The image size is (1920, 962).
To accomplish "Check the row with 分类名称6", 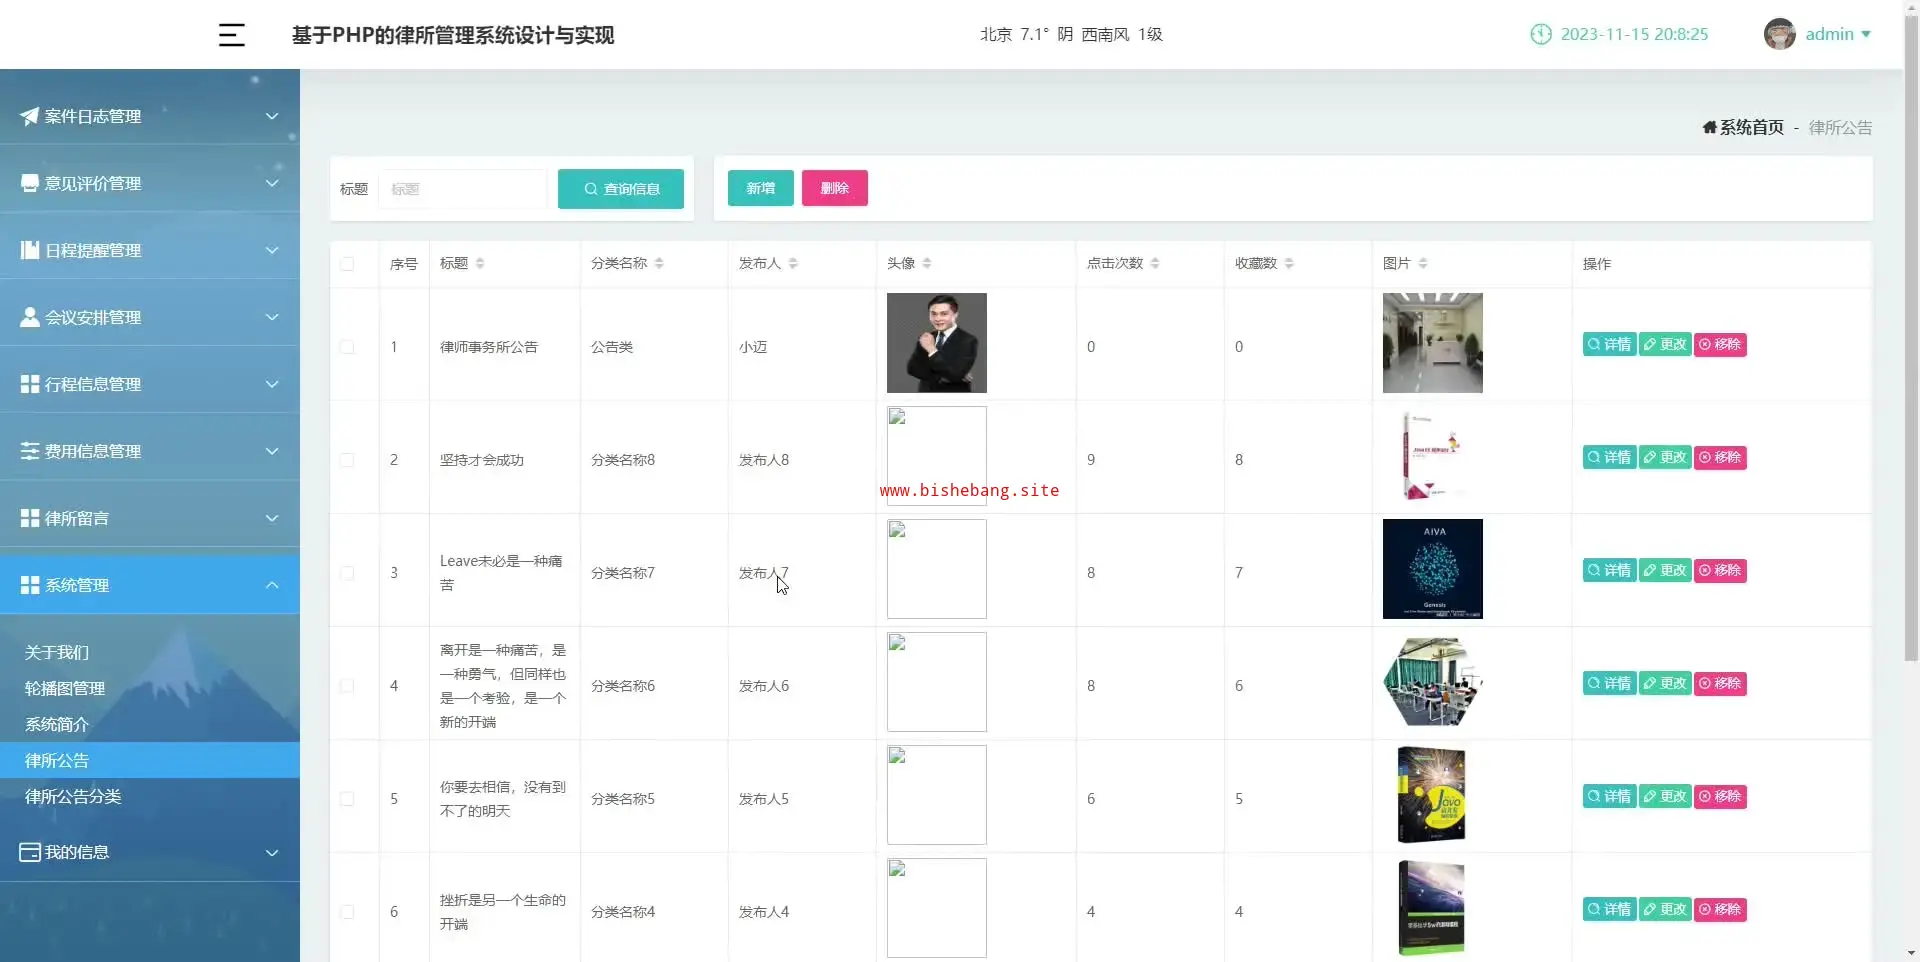I will (x=347, y=686).
